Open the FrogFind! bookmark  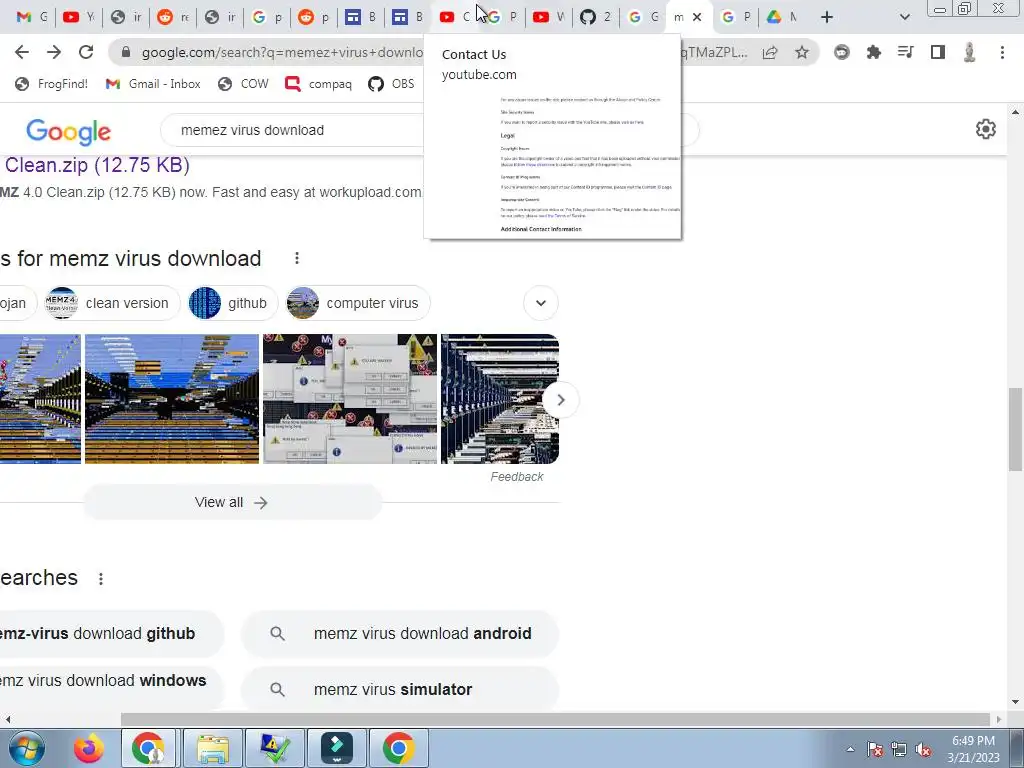[x=52, y=84]
